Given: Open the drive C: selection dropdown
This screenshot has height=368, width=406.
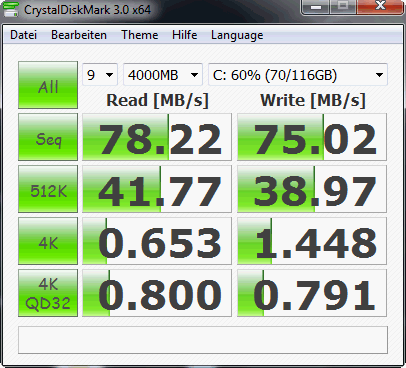Looking at the screenshot, I should coord(298,75).
